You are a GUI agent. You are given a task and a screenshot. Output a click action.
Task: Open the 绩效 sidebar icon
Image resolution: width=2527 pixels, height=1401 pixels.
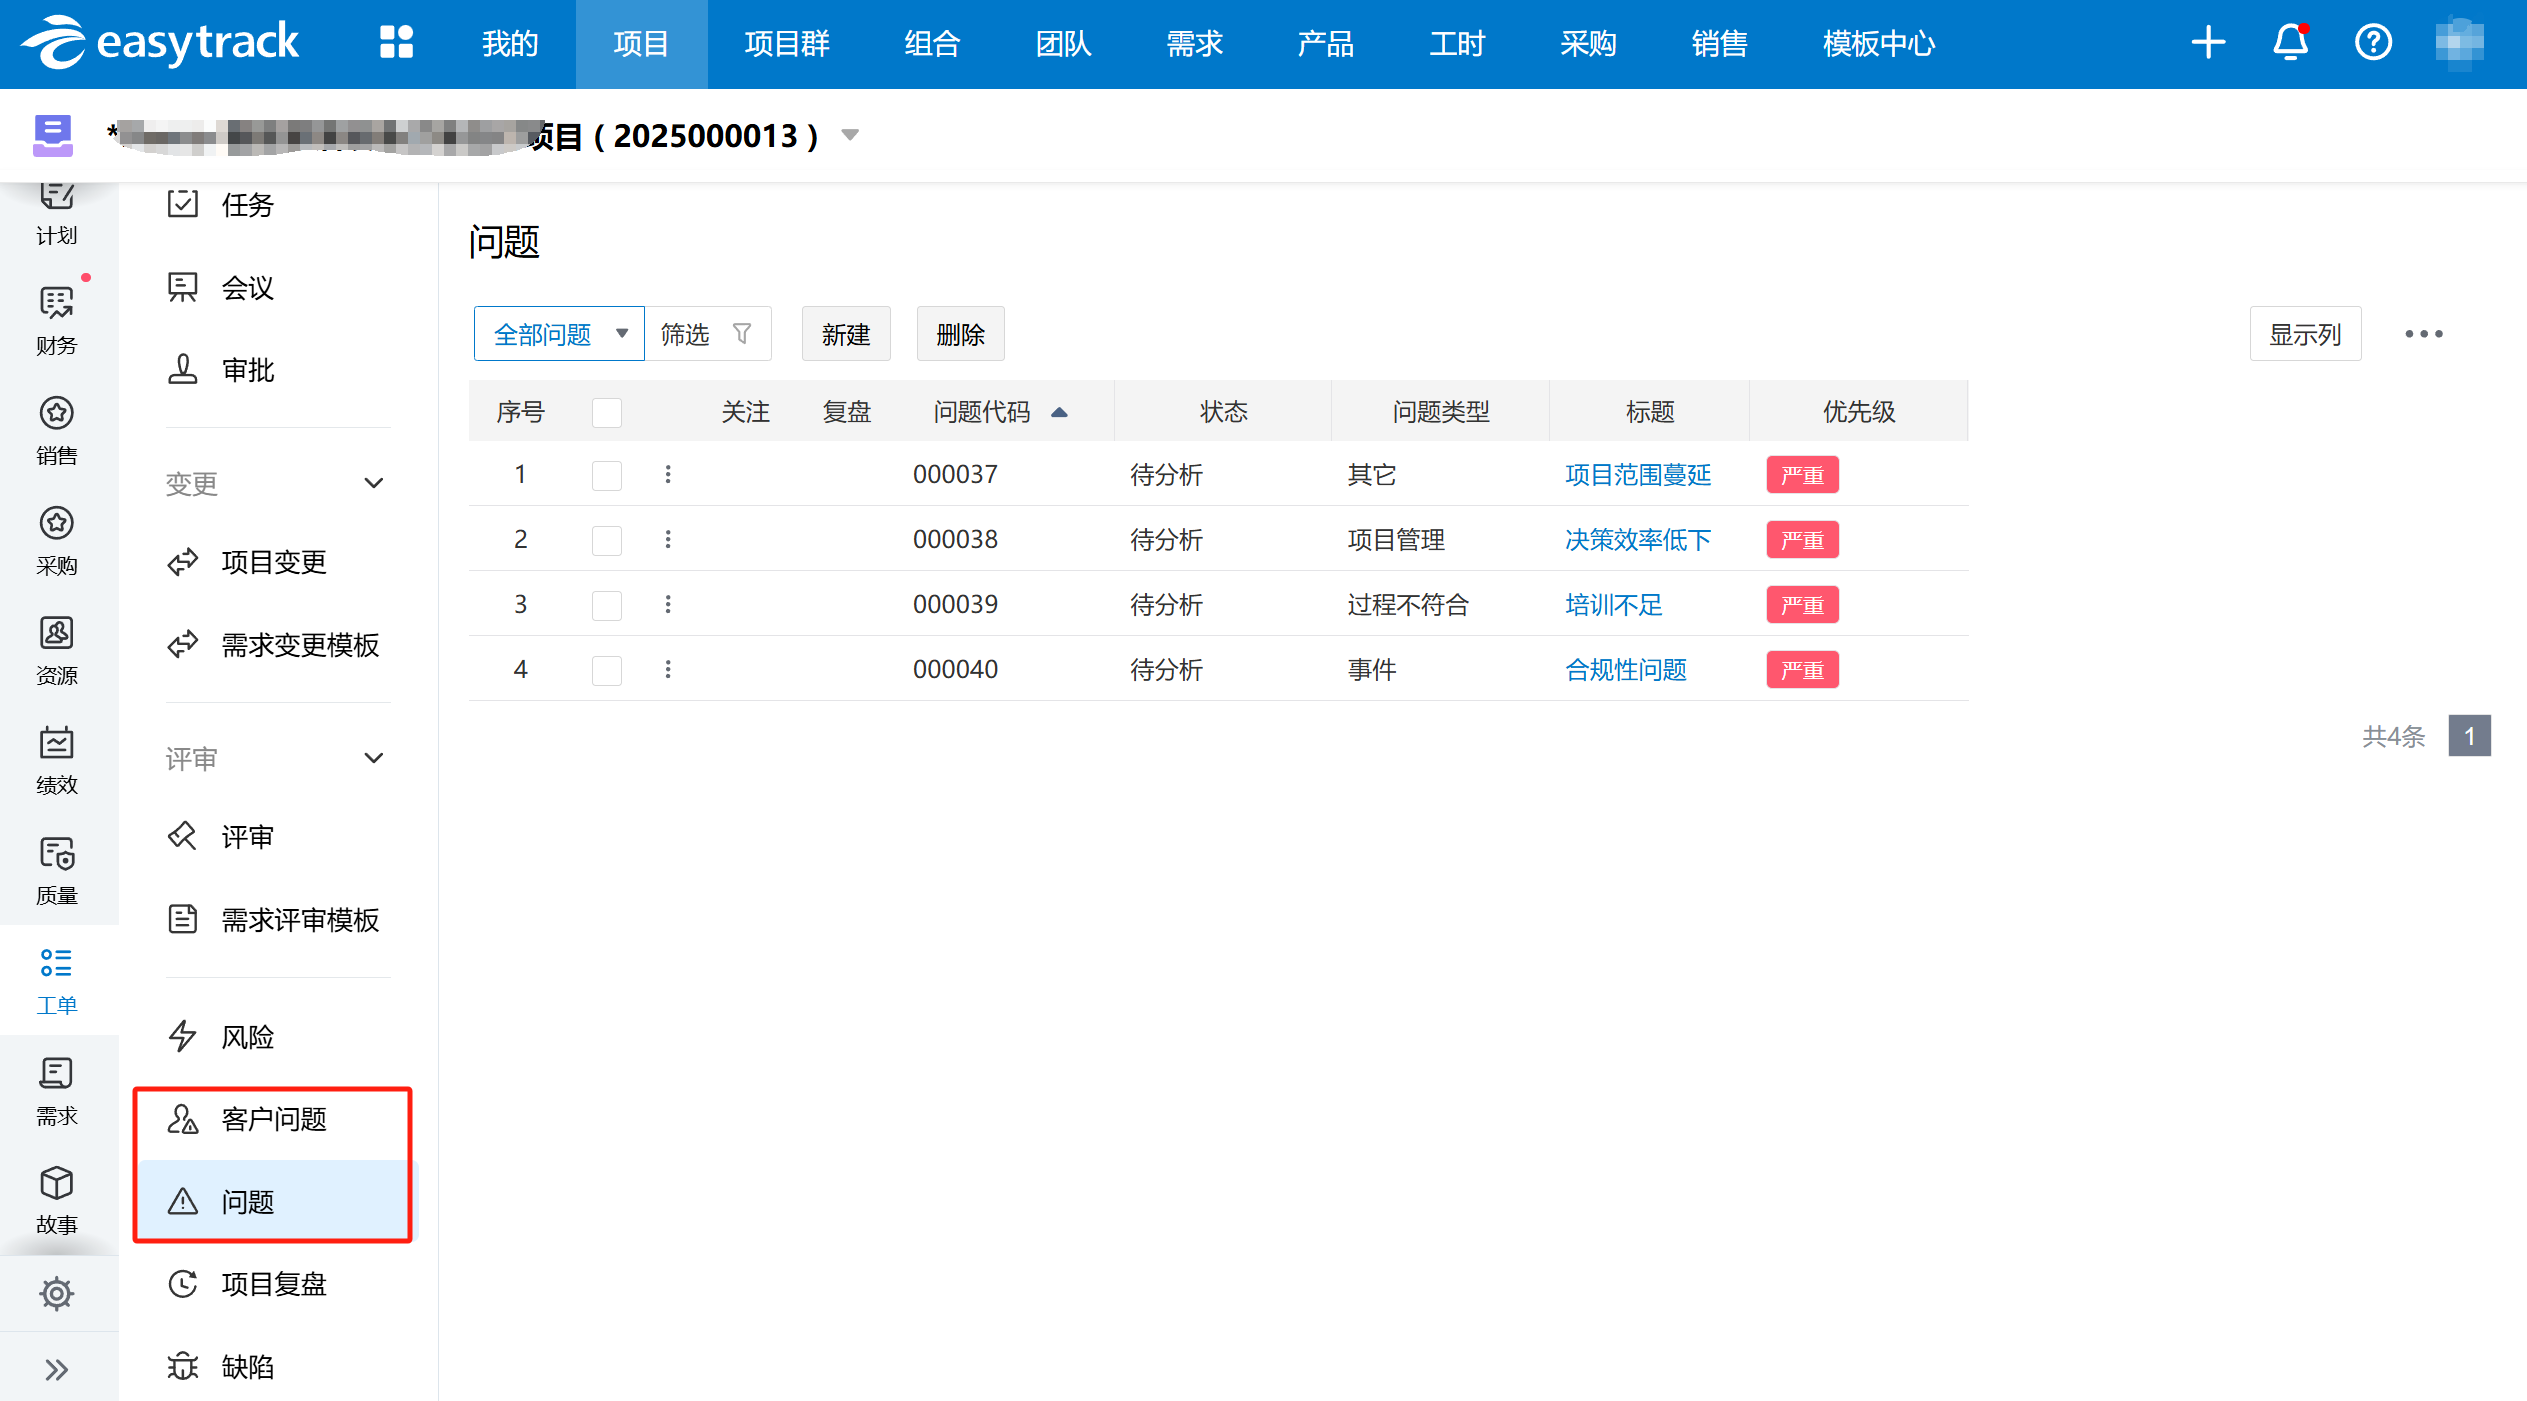click(x=57, y=760)
